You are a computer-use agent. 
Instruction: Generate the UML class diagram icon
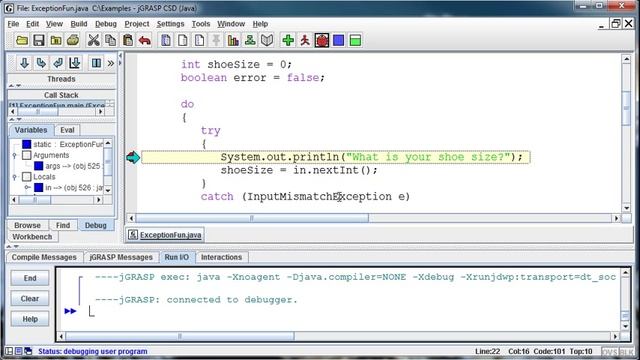pos(250,40)
